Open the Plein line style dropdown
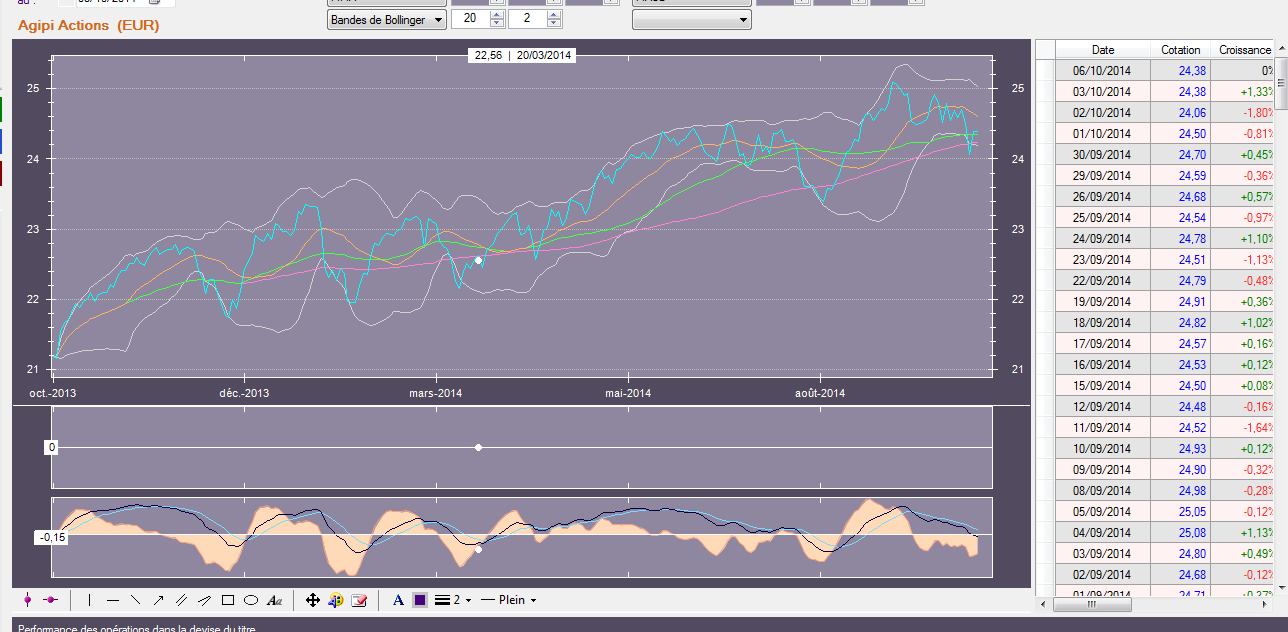 pos(509,600)
